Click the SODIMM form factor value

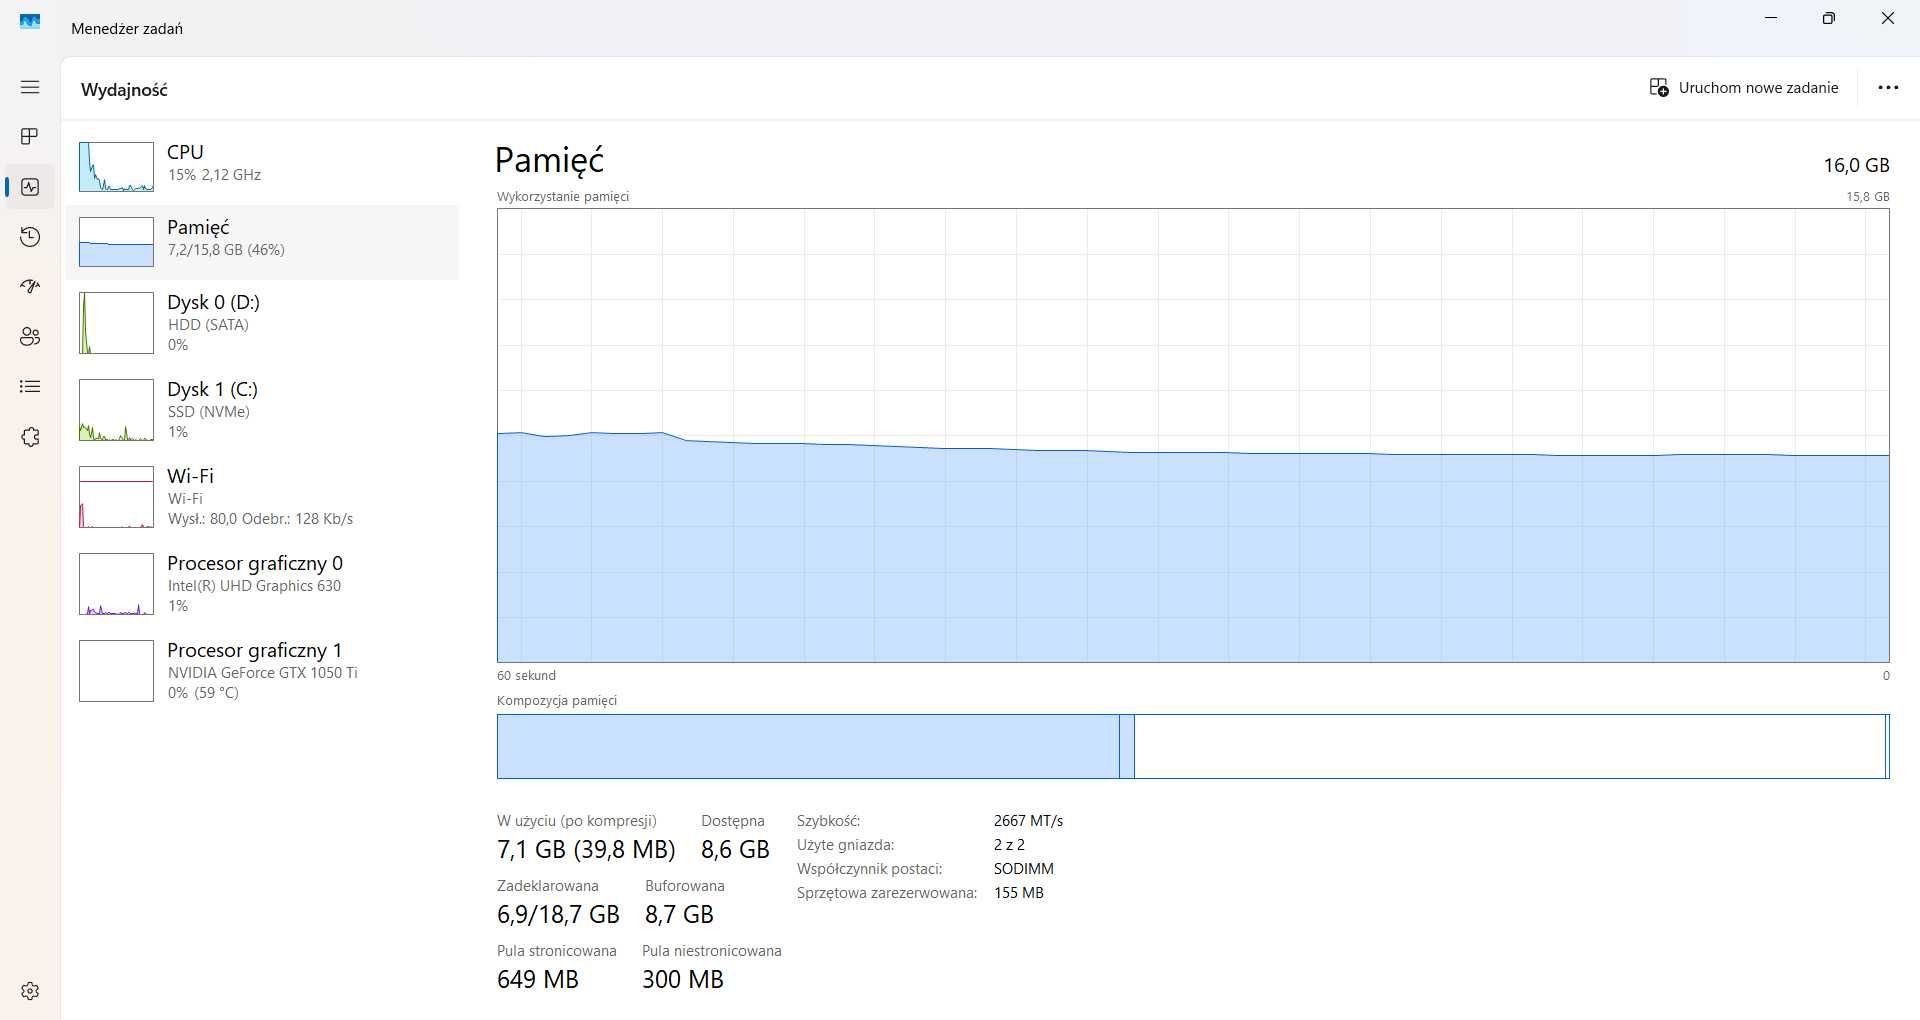pos(1024,869)
